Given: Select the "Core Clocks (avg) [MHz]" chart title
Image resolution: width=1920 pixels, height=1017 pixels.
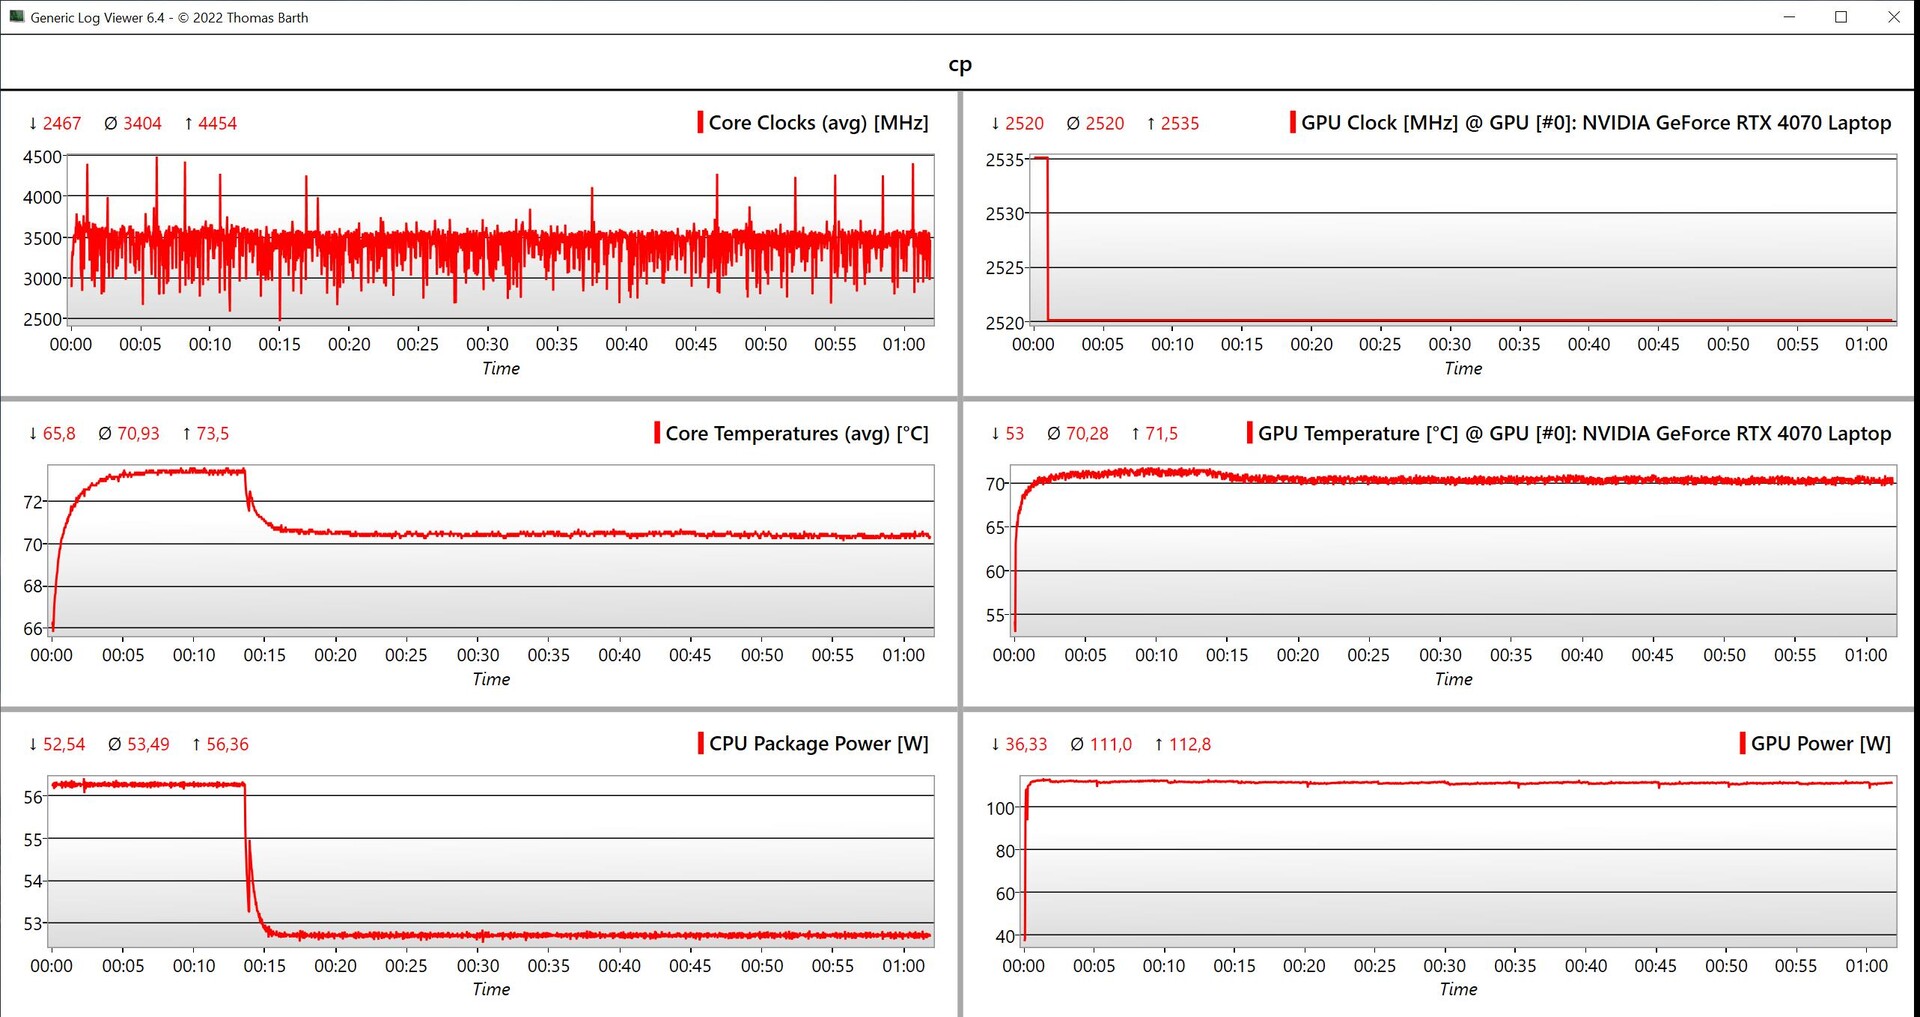Looking at the screenshot, I should (x=819, y=123).
